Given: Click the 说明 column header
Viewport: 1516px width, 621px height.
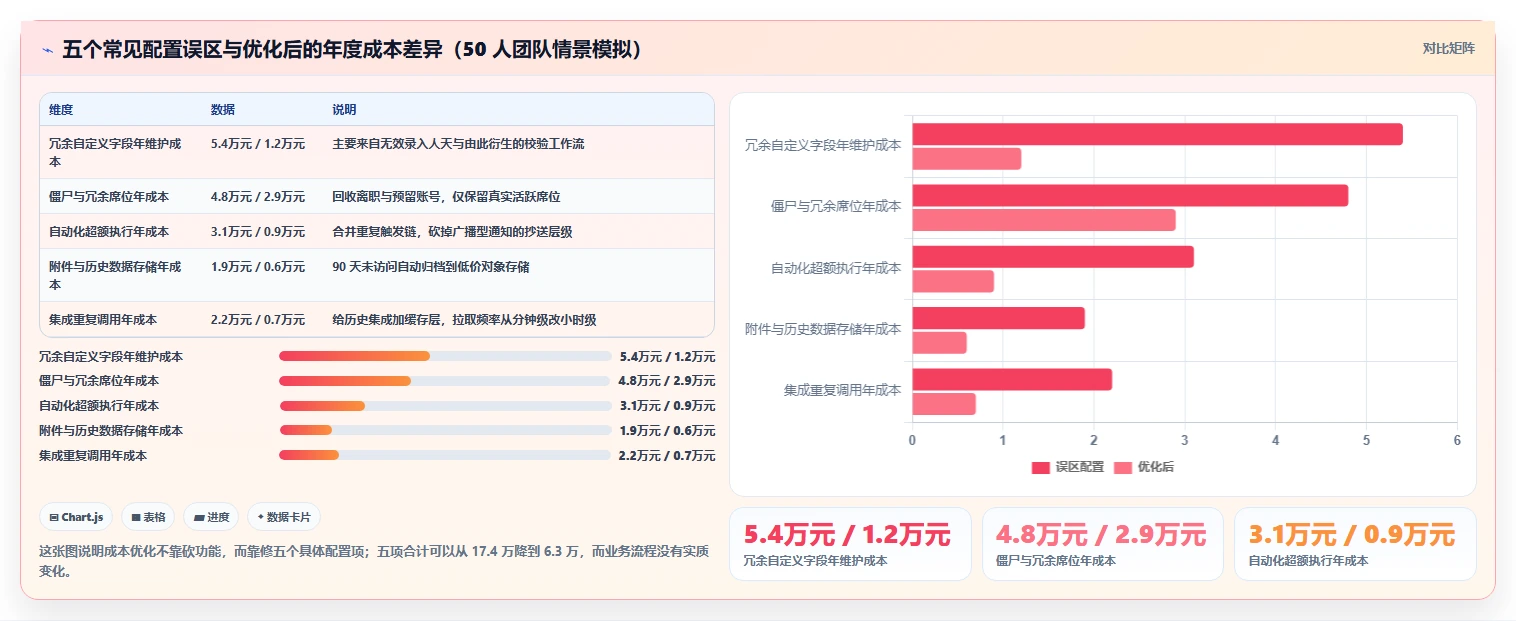Looking at the screenshot, I should pos(344,110).
